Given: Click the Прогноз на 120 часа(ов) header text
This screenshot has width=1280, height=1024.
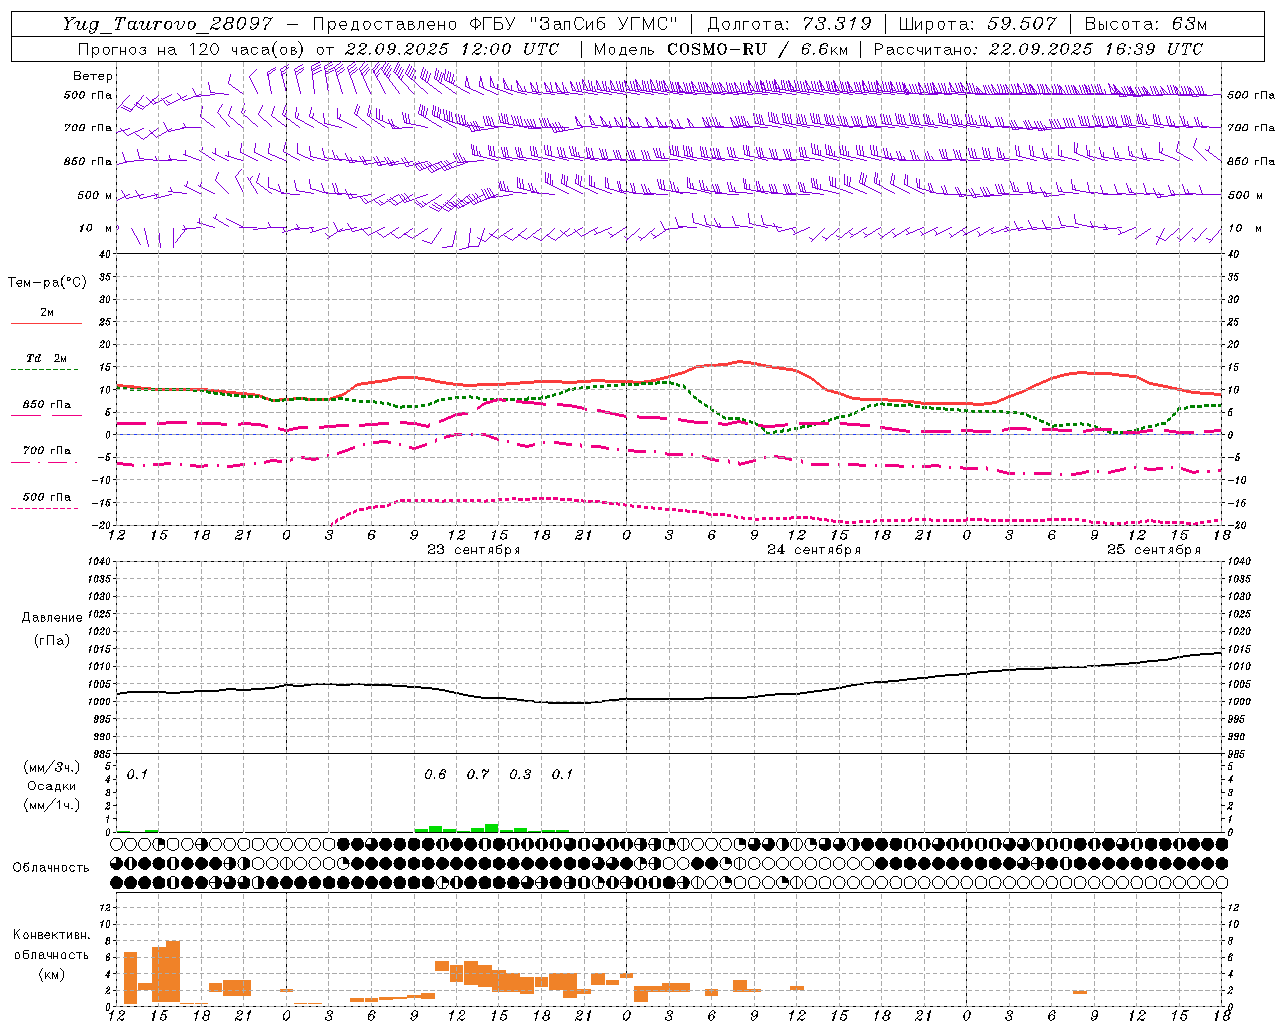Looking at the screenshot, I should pyautogui.click(x=193, y=49).
